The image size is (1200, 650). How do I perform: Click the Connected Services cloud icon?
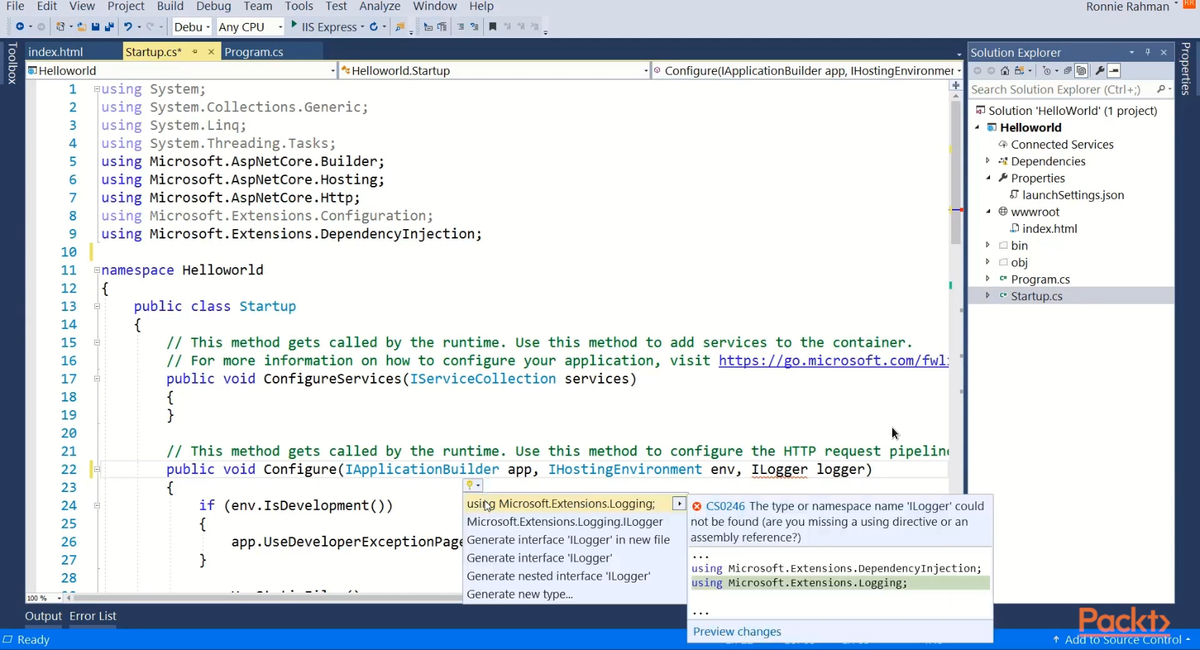point(1003,144)
